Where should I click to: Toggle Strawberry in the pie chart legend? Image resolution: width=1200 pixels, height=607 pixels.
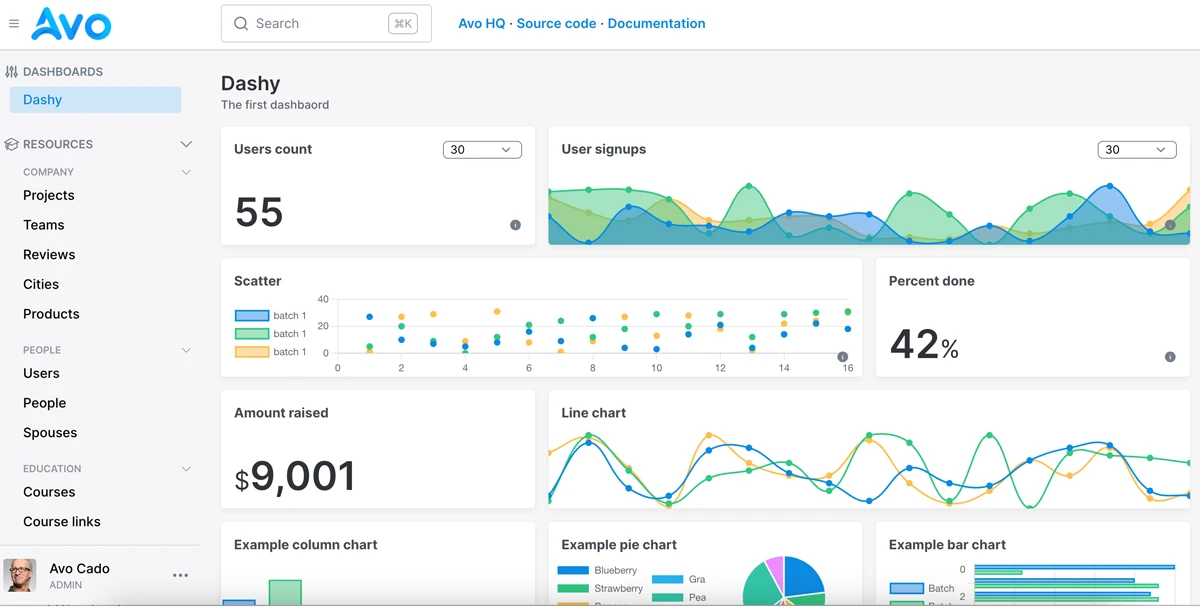click(600, 588)
